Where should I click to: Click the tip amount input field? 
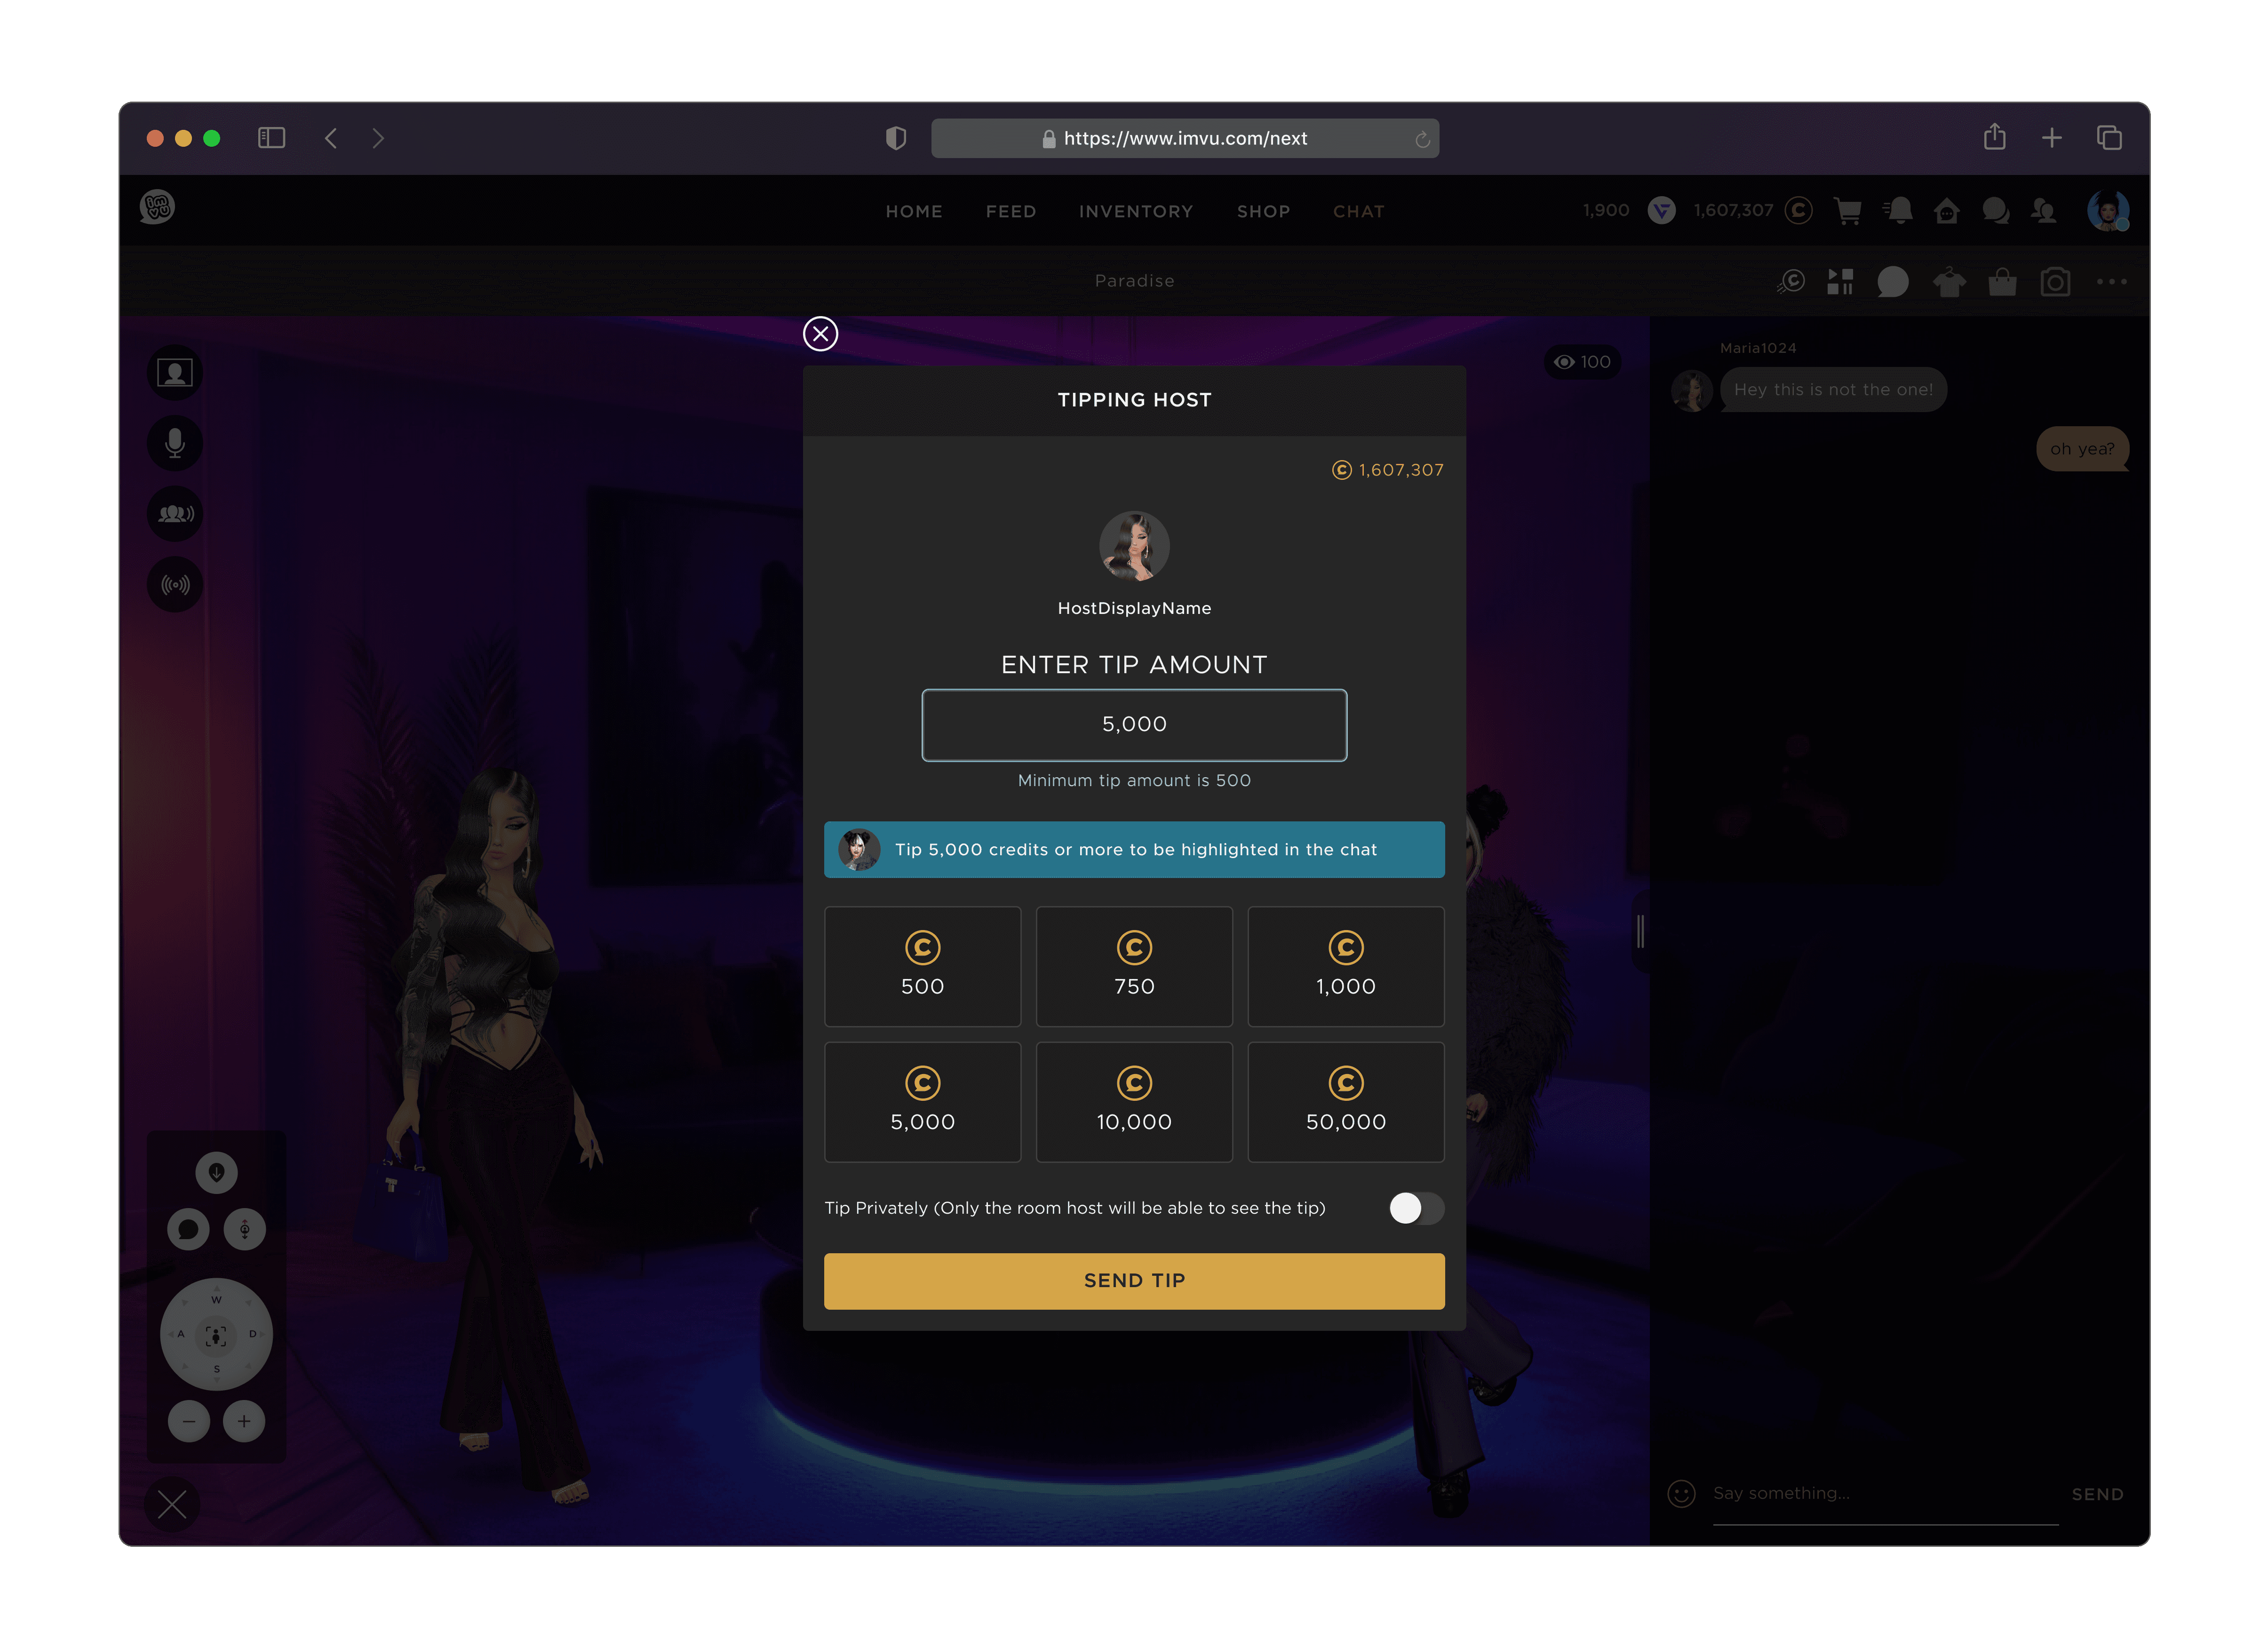pos(1134,725)
